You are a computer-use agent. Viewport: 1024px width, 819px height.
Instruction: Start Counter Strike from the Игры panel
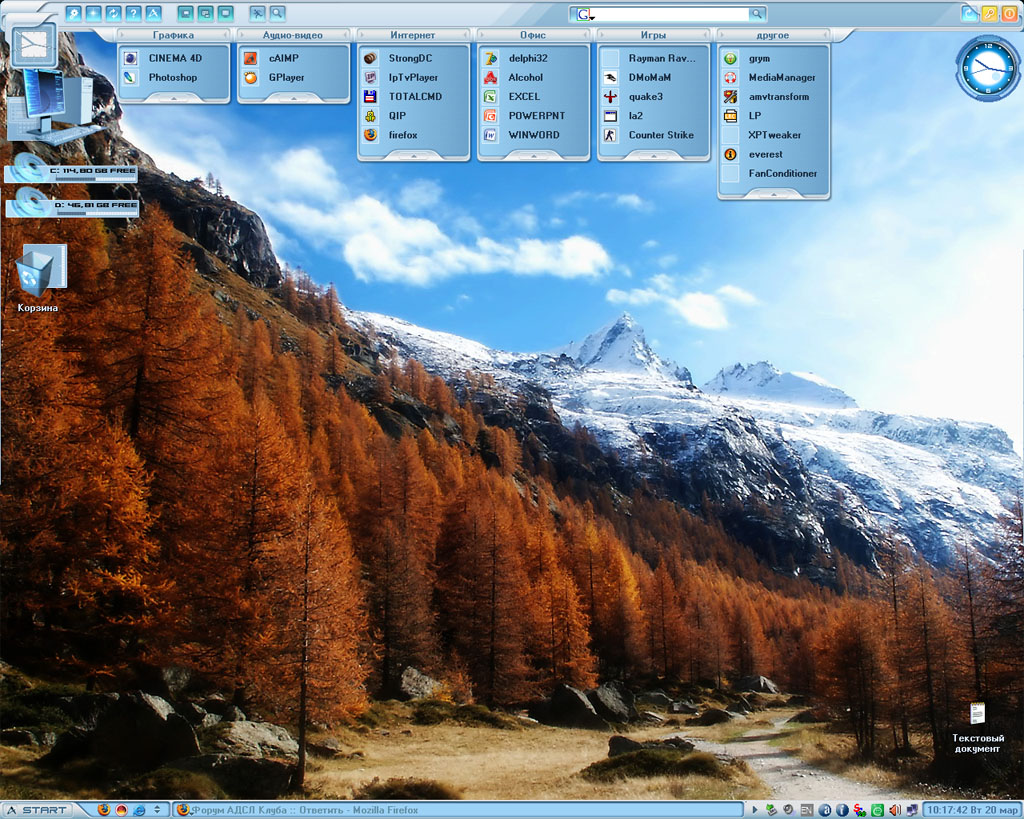tap(660, 135)
